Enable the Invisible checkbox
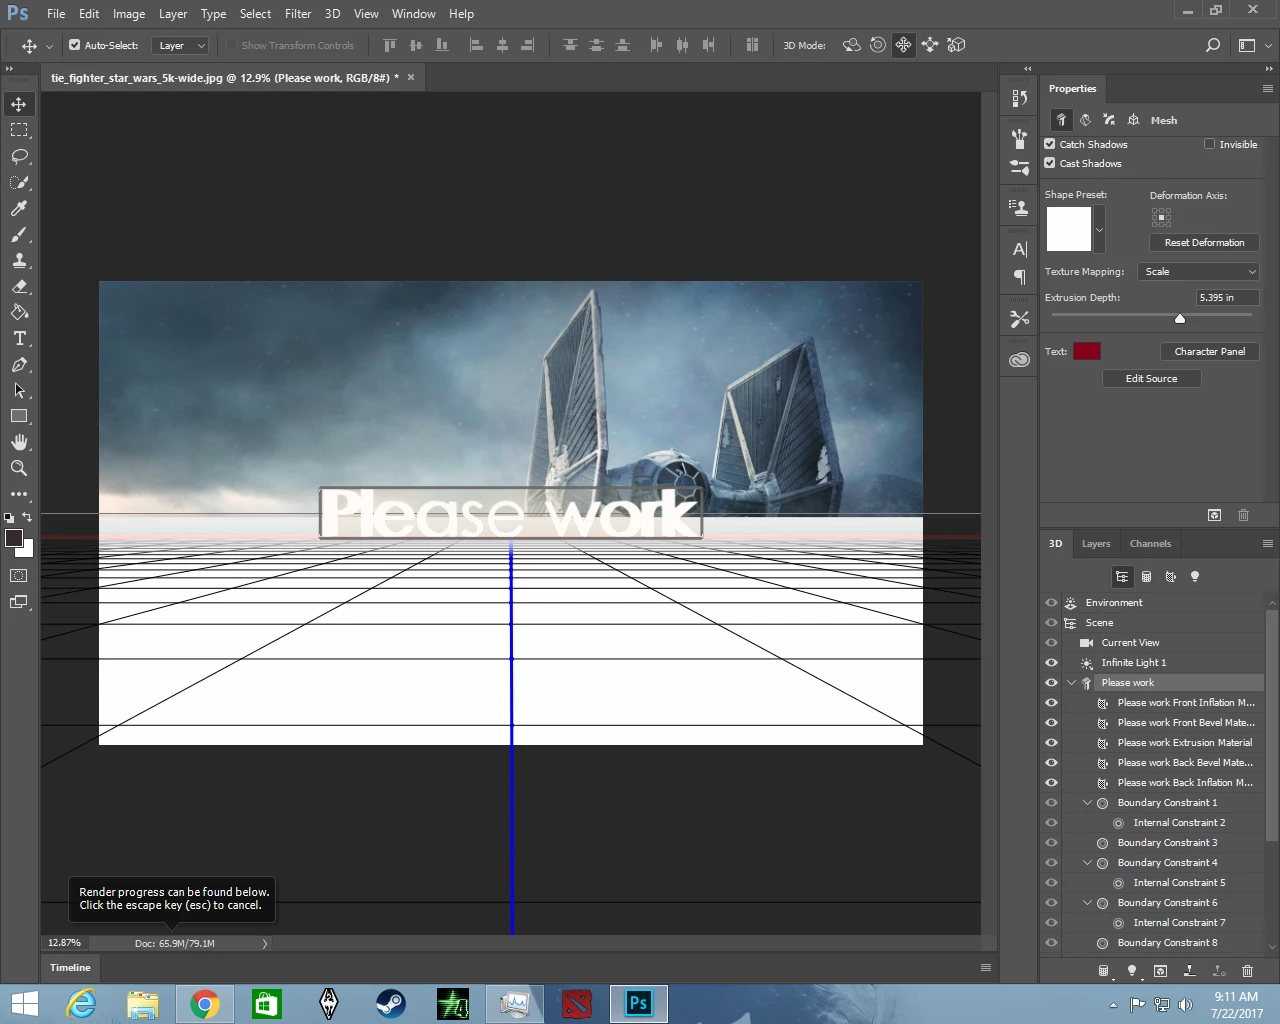Viewport: 1280px width, 1024px height. pos(1209,144)
